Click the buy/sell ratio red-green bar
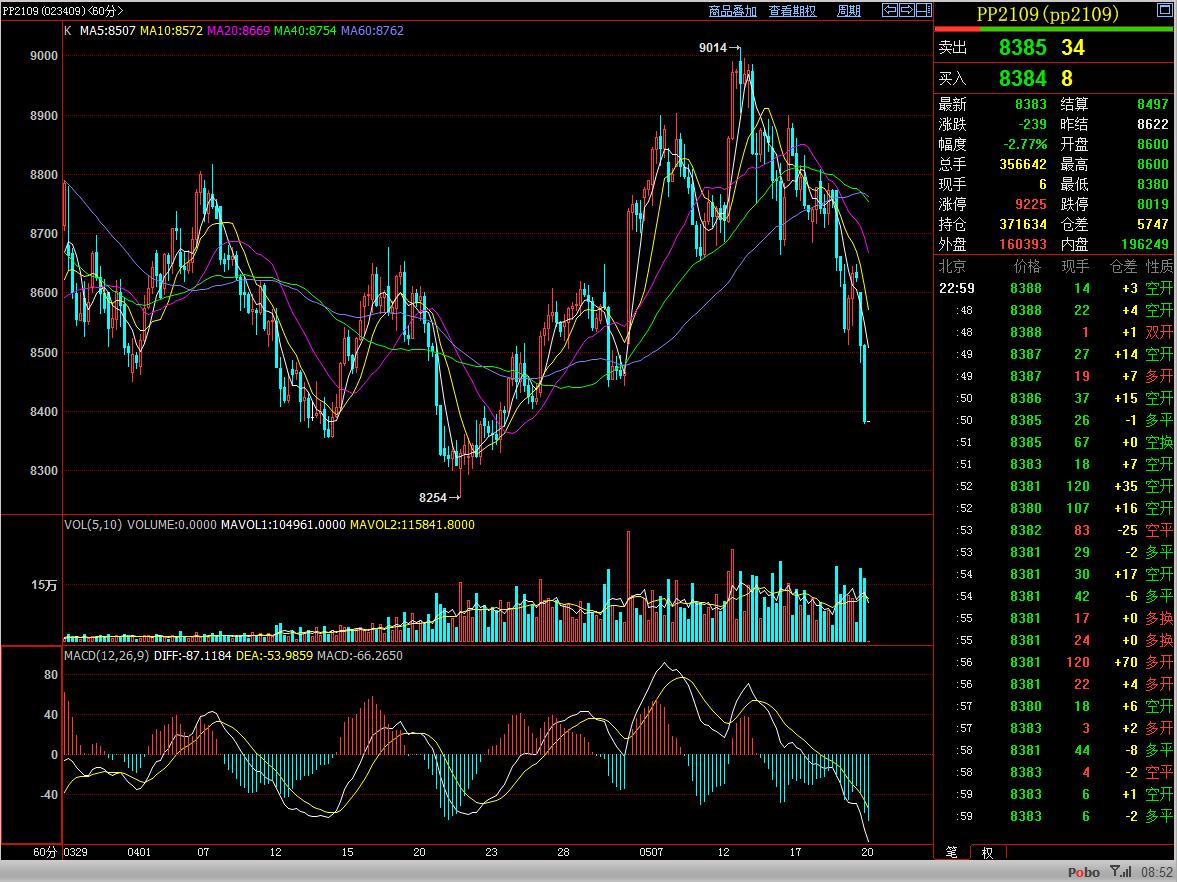Viewport: 1177px width, 882px height. tap(1054, 29)
